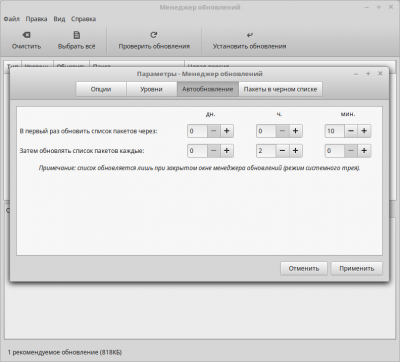This screenshot has height=362, width=400.
Task: Open the Файл menu
Action: tap(12, 19)
